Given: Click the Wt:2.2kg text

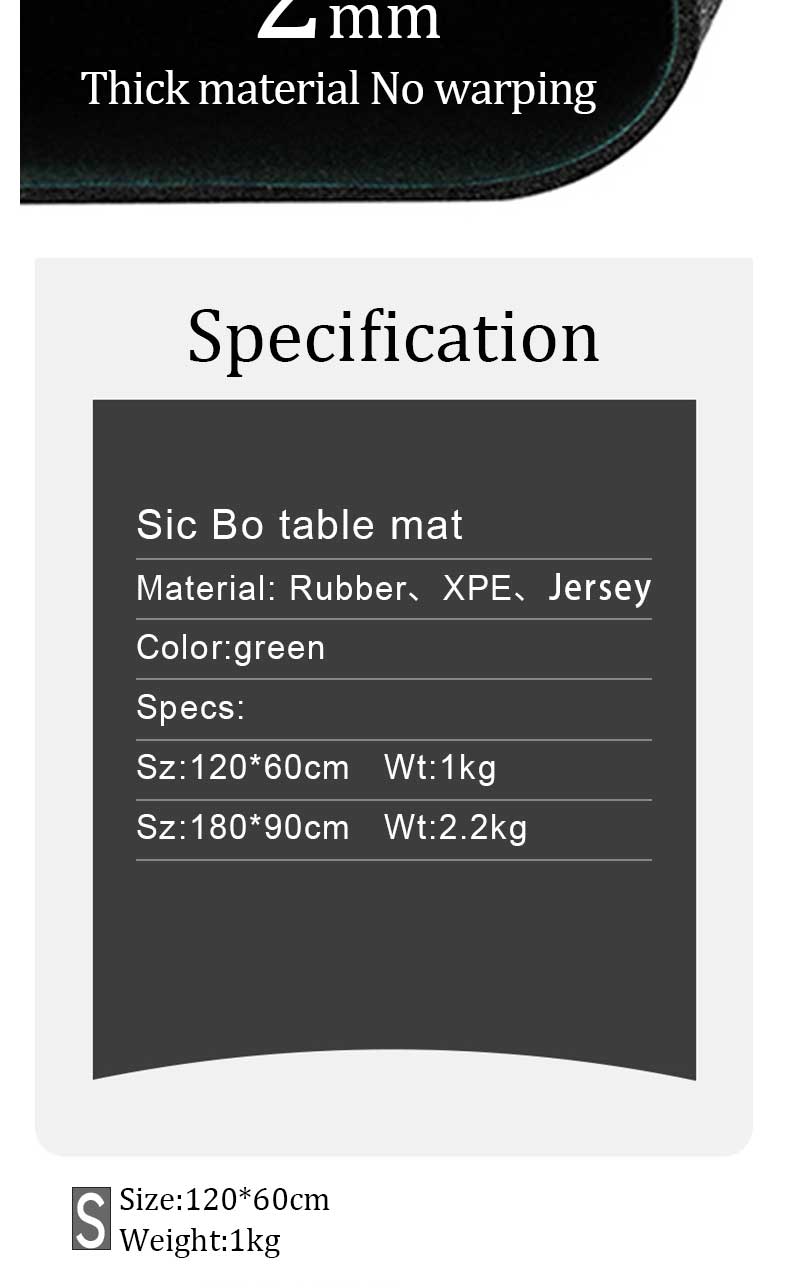Looking at the screenshot, I should click(455, 828).
